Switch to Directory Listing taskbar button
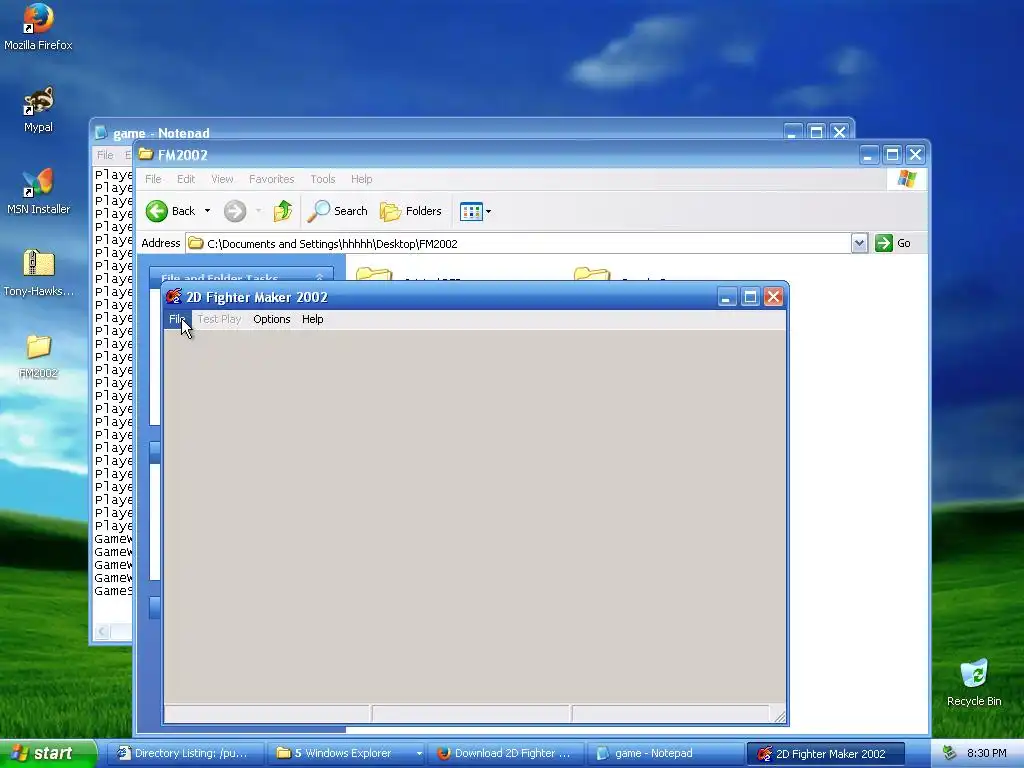The width and height of the screenshot is (1024, 768). tap(186, 754)
